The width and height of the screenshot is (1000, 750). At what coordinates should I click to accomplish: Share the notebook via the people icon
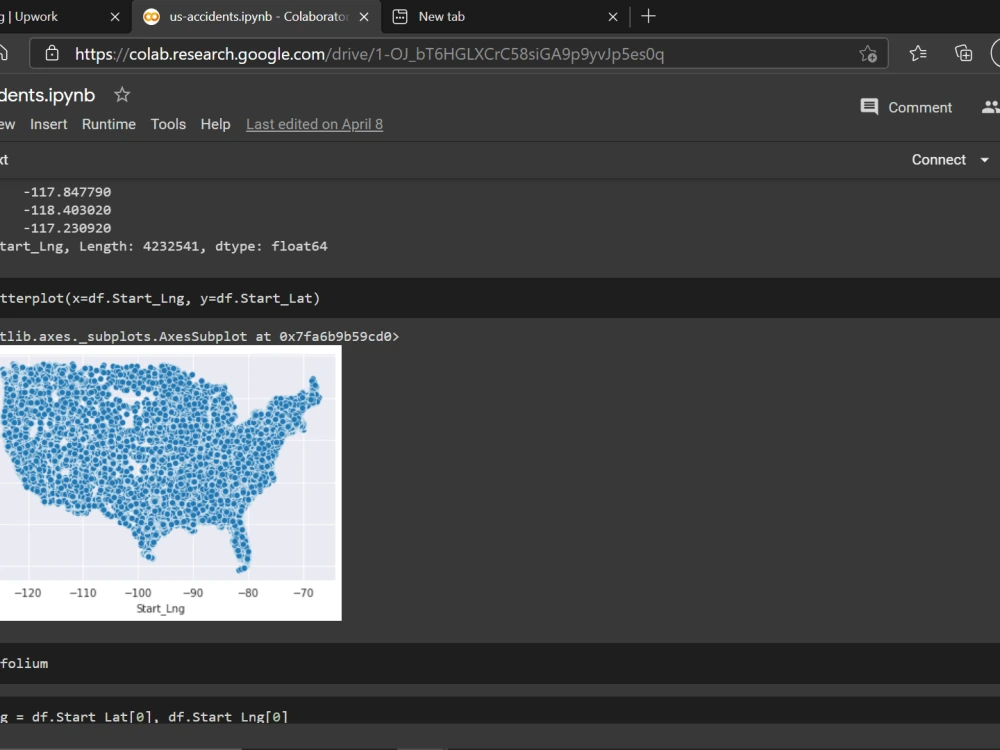990,107
